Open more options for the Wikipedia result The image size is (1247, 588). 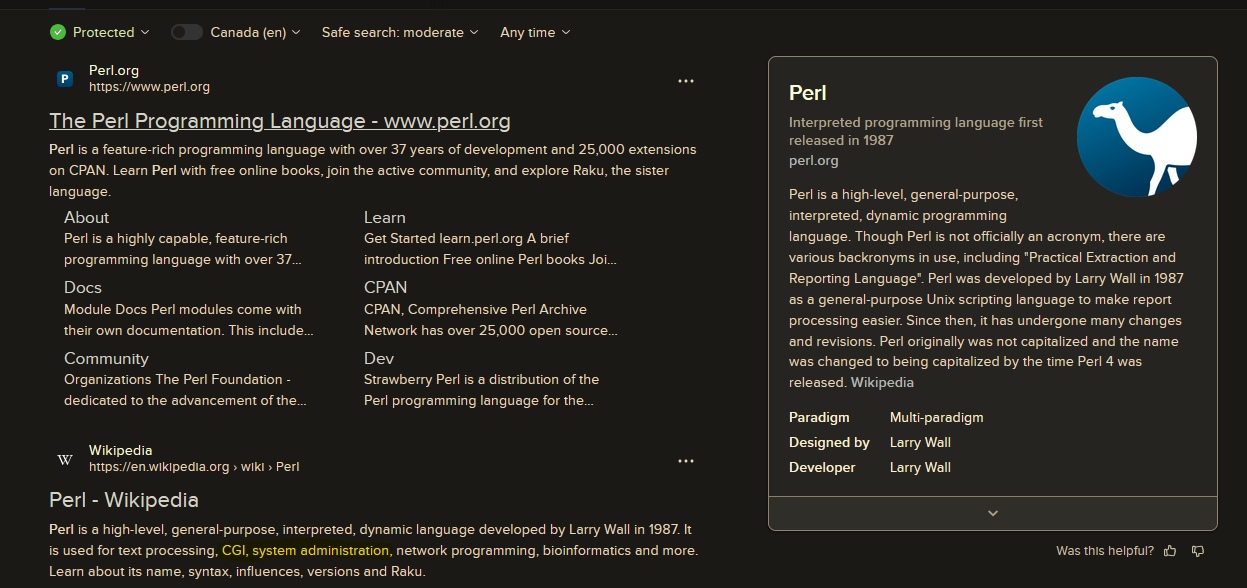coord(685,461)
